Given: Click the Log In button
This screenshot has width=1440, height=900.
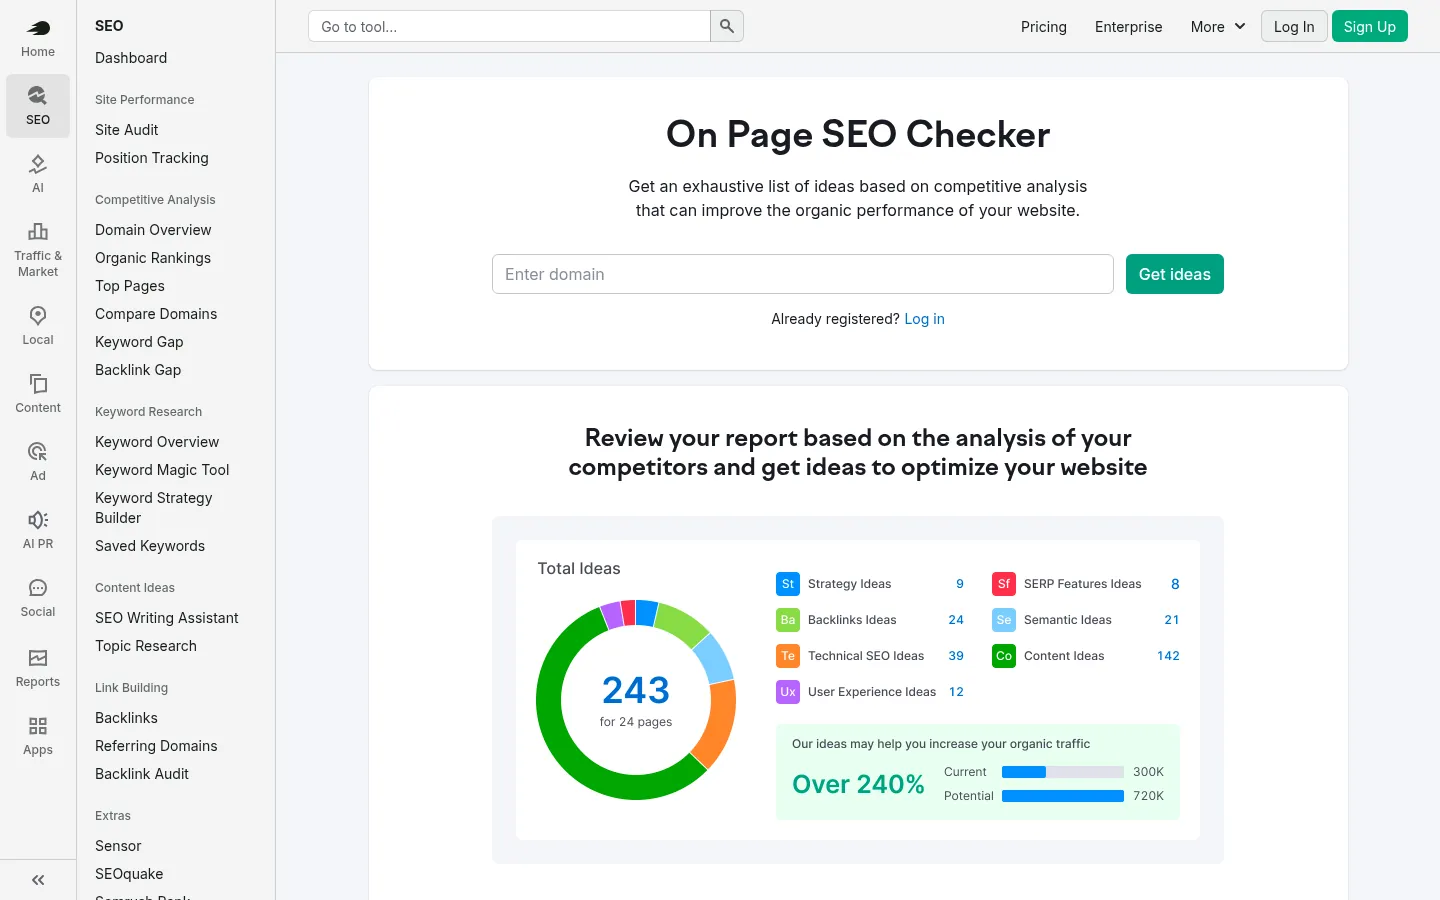Looking at the screenshot, I should 1294,26.
